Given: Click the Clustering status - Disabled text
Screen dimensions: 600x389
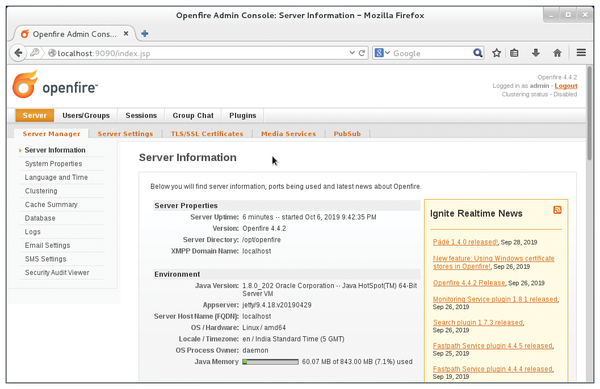Looking at the screenshot, I should 539,94.
